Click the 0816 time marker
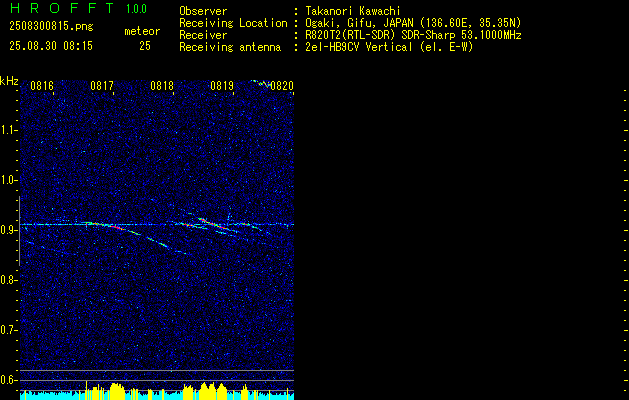629x400 pixels. coord(42,86)
